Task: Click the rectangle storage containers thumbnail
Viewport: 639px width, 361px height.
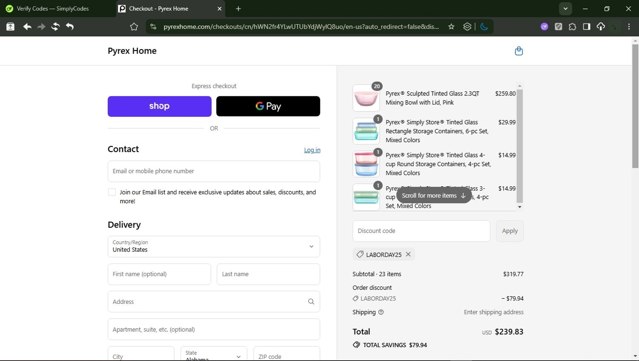Action: 366,131
